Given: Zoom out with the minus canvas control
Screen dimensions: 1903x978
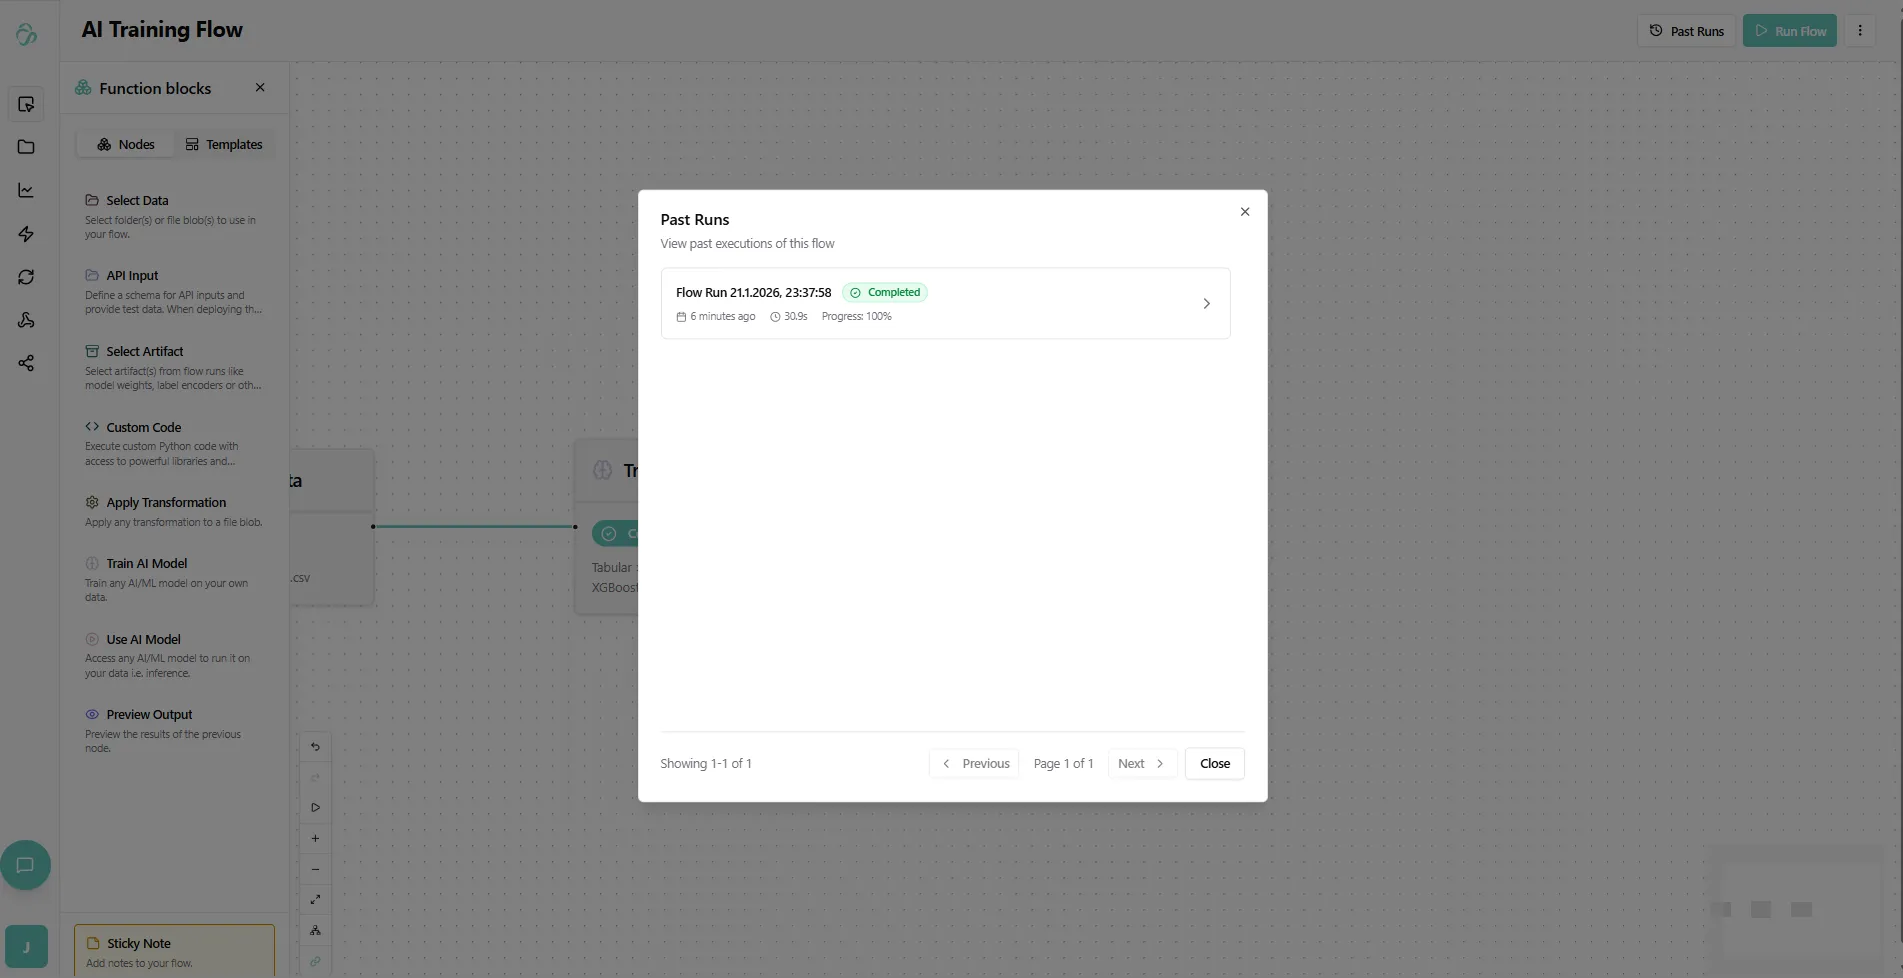Looking at the screenshot, I should click(x=315, y=869).
